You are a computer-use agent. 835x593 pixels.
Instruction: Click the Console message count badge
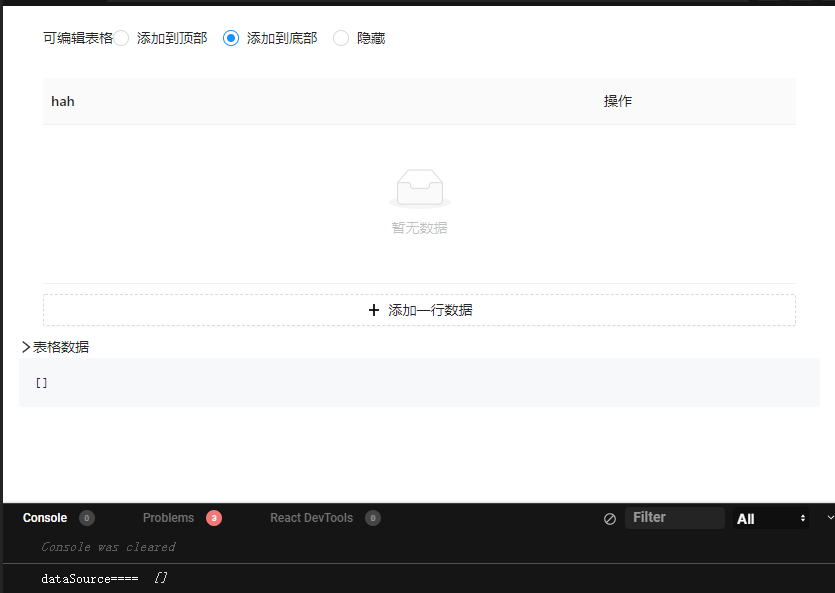pos(87,518)
